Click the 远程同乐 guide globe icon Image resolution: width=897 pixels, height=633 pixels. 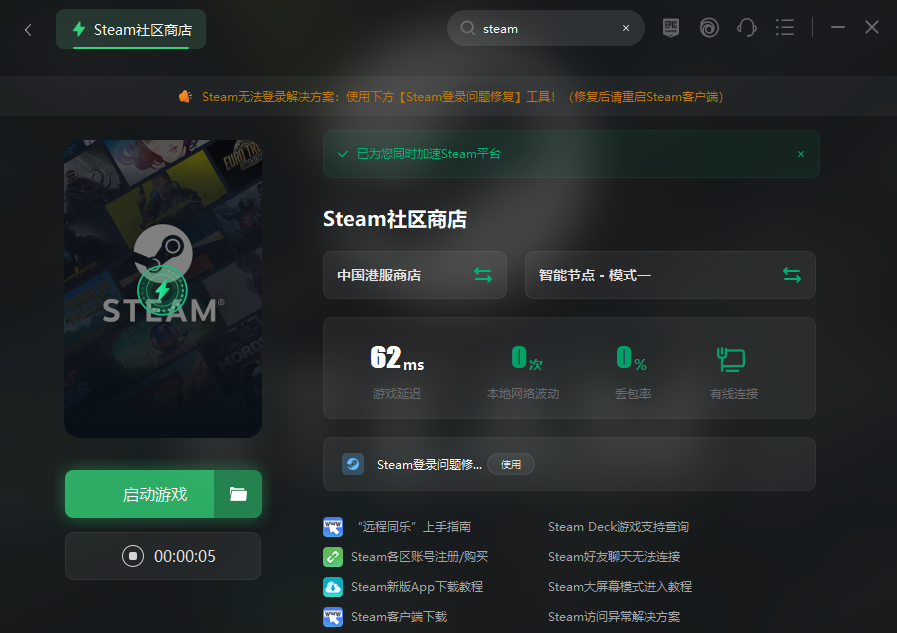332,527
